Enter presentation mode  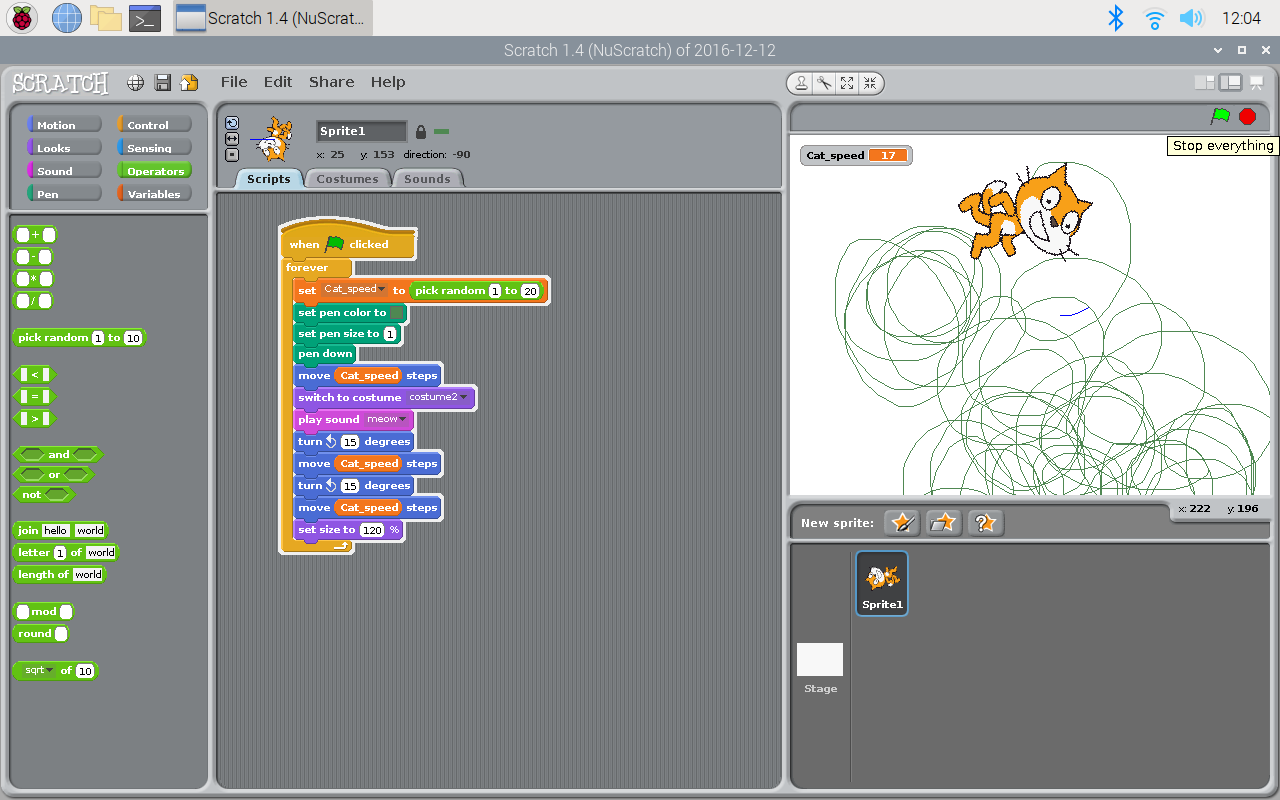1256,82
